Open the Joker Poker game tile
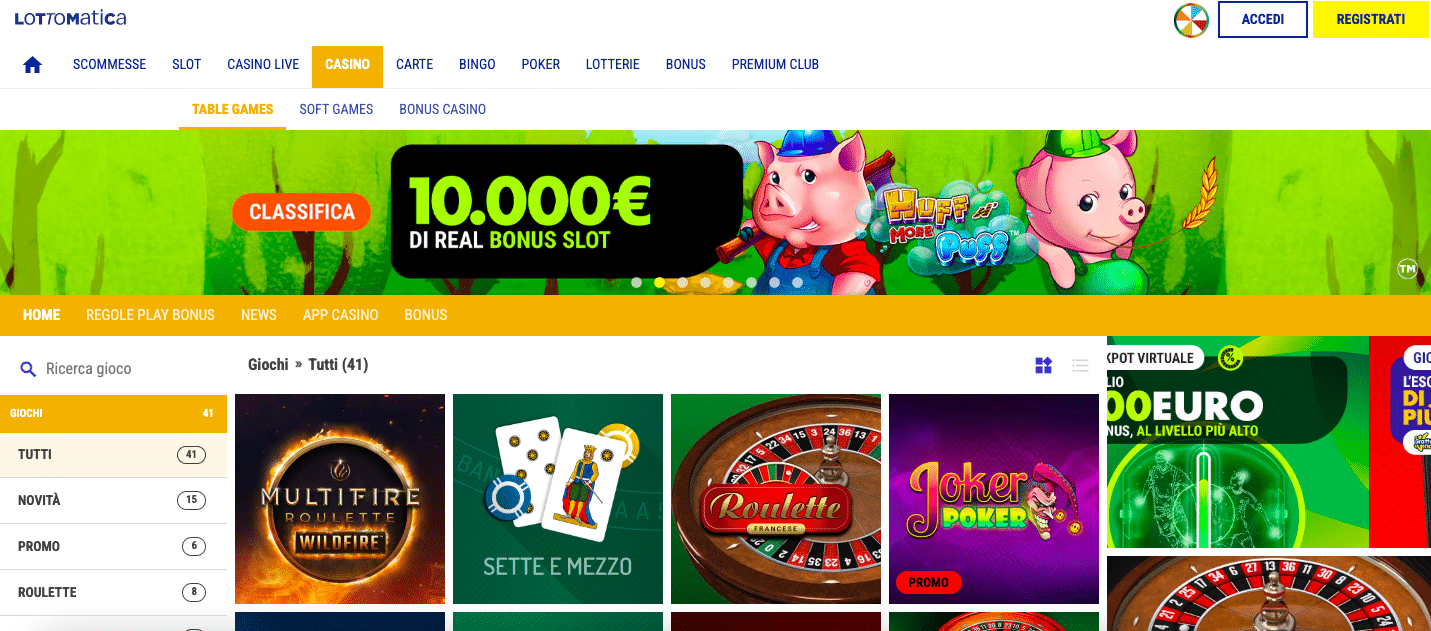This screenshot has height=631, width=1431. pos(994,499)
